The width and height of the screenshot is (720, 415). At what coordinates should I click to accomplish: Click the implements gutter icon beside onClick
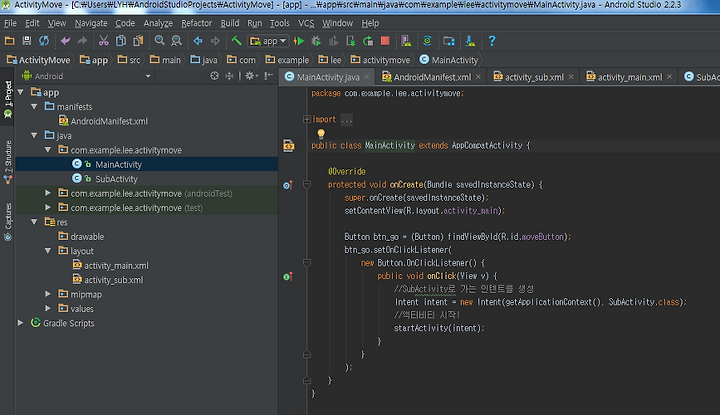pos(287,276)
